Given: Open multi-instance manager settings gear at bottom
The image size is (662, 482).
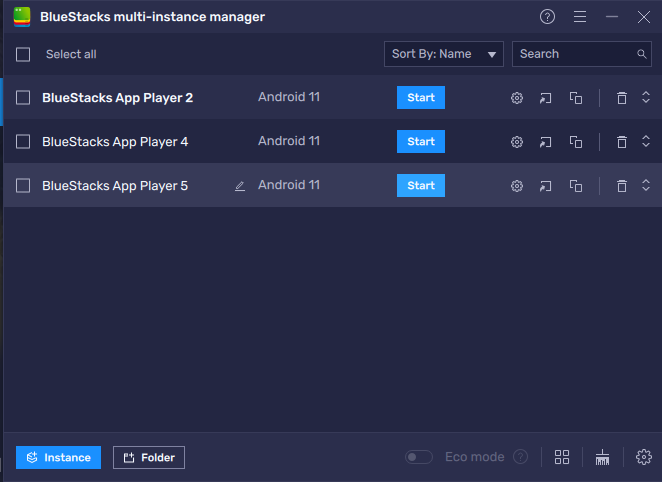Looking at the screenshot, I should (643, 457).
